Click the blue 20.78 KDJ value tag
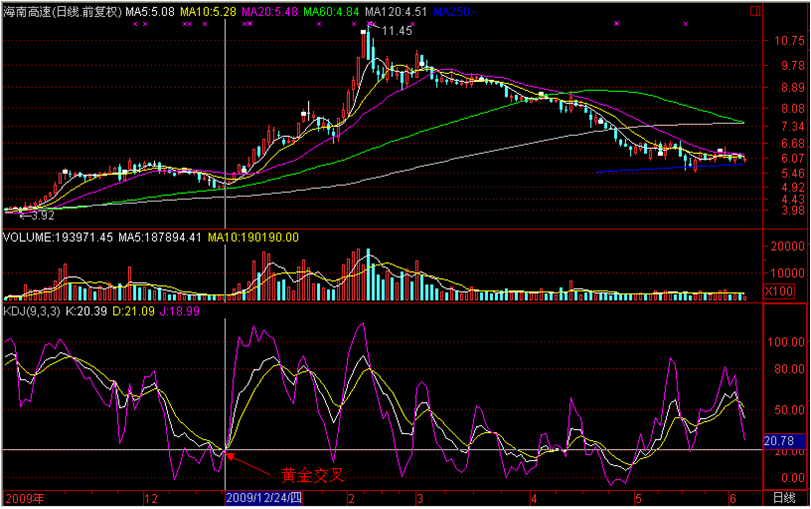The image size is (811, 509). (780, 440)
